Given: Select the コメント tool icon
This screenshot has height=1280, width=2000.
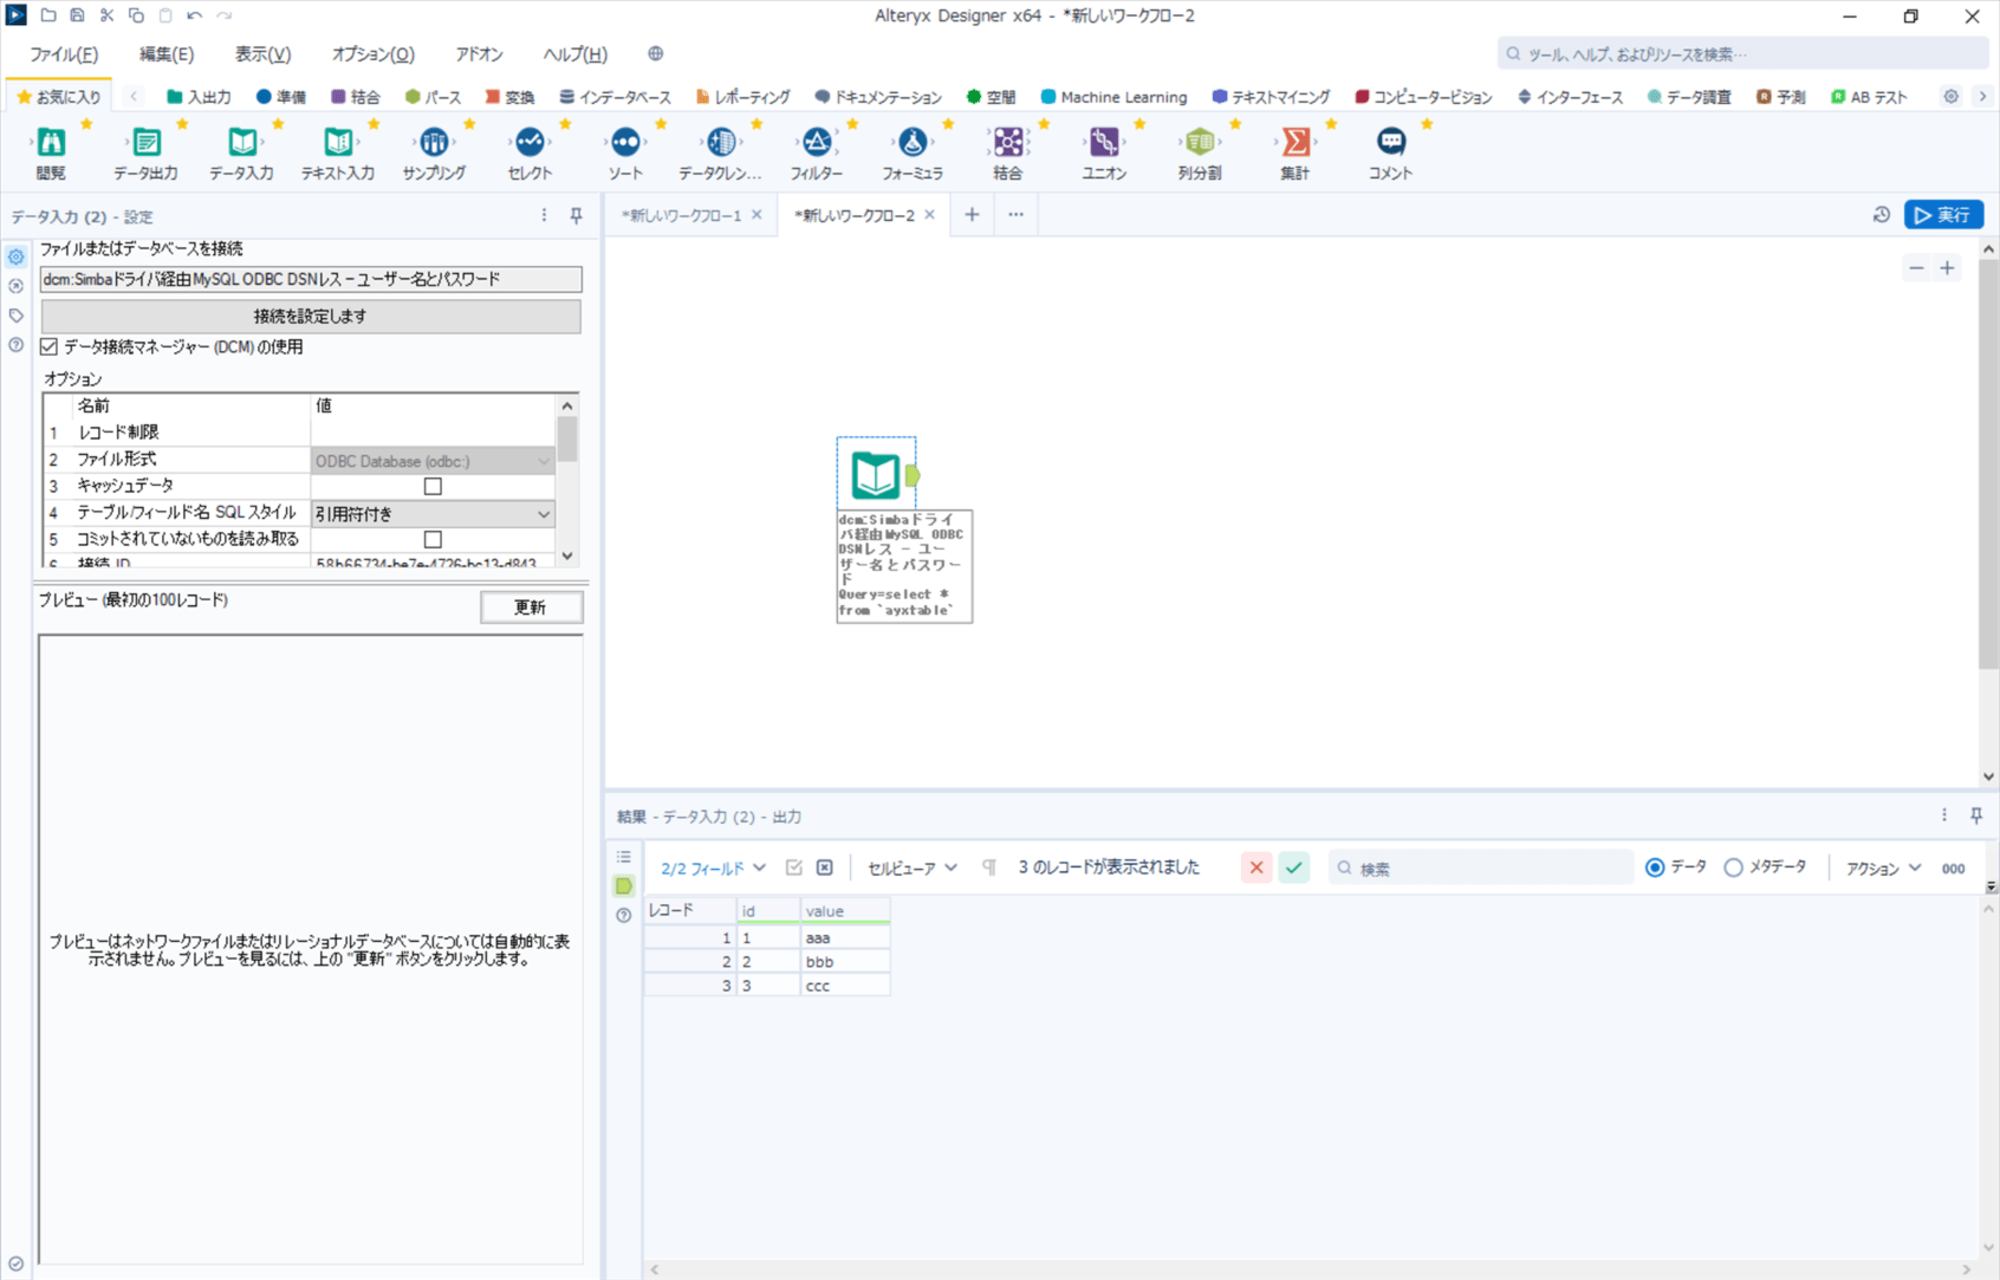Looking at the screenshot, I should pyautogui.click(x=1391, y=142).
